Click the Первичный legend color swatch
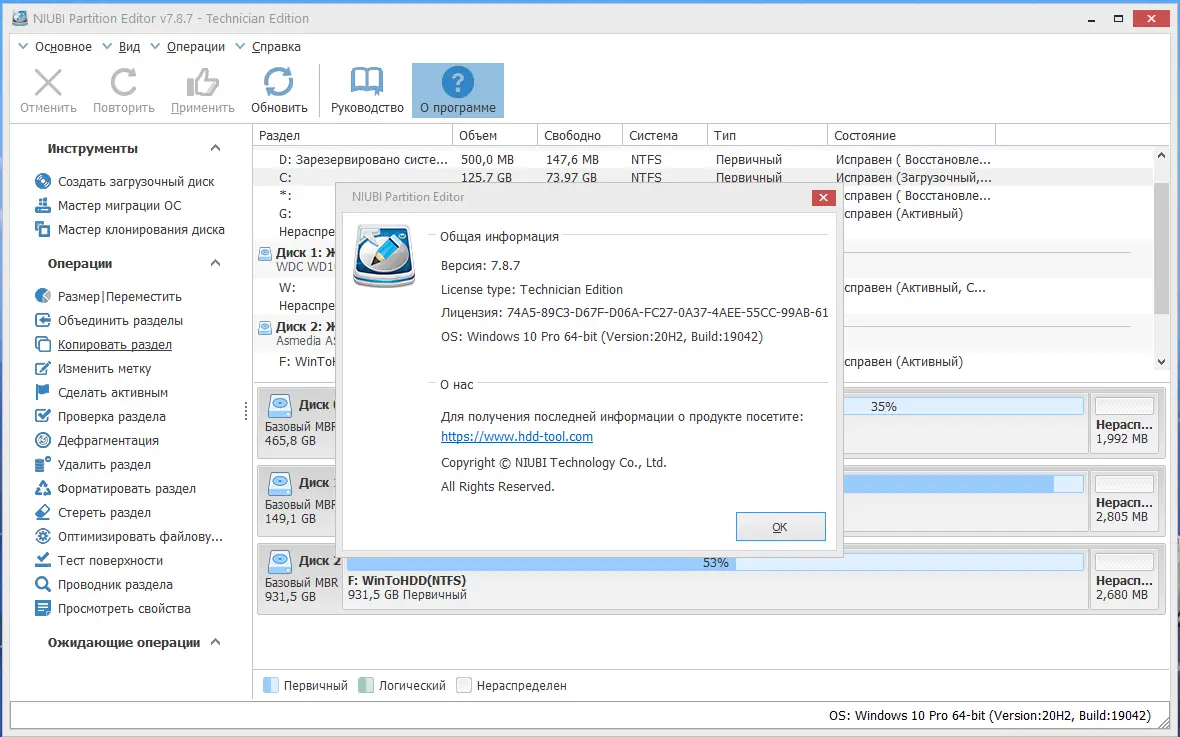This screenshot has height=737, width=1180. pos(271,686)
